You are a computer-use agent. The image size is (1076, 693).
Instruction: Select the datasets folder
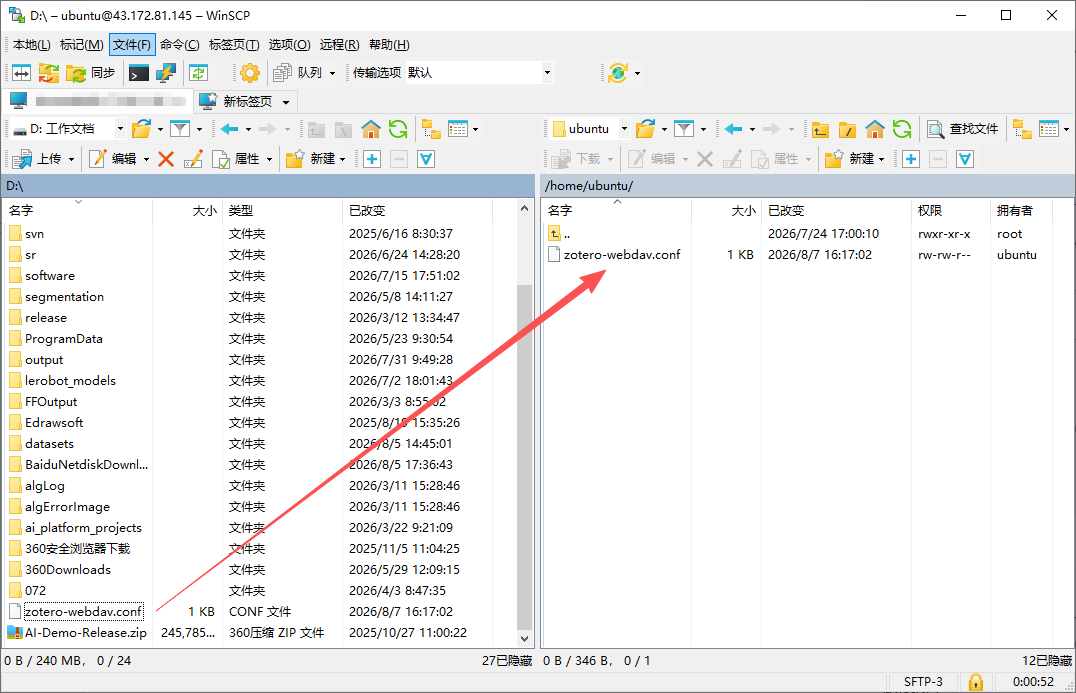point(49,444)
